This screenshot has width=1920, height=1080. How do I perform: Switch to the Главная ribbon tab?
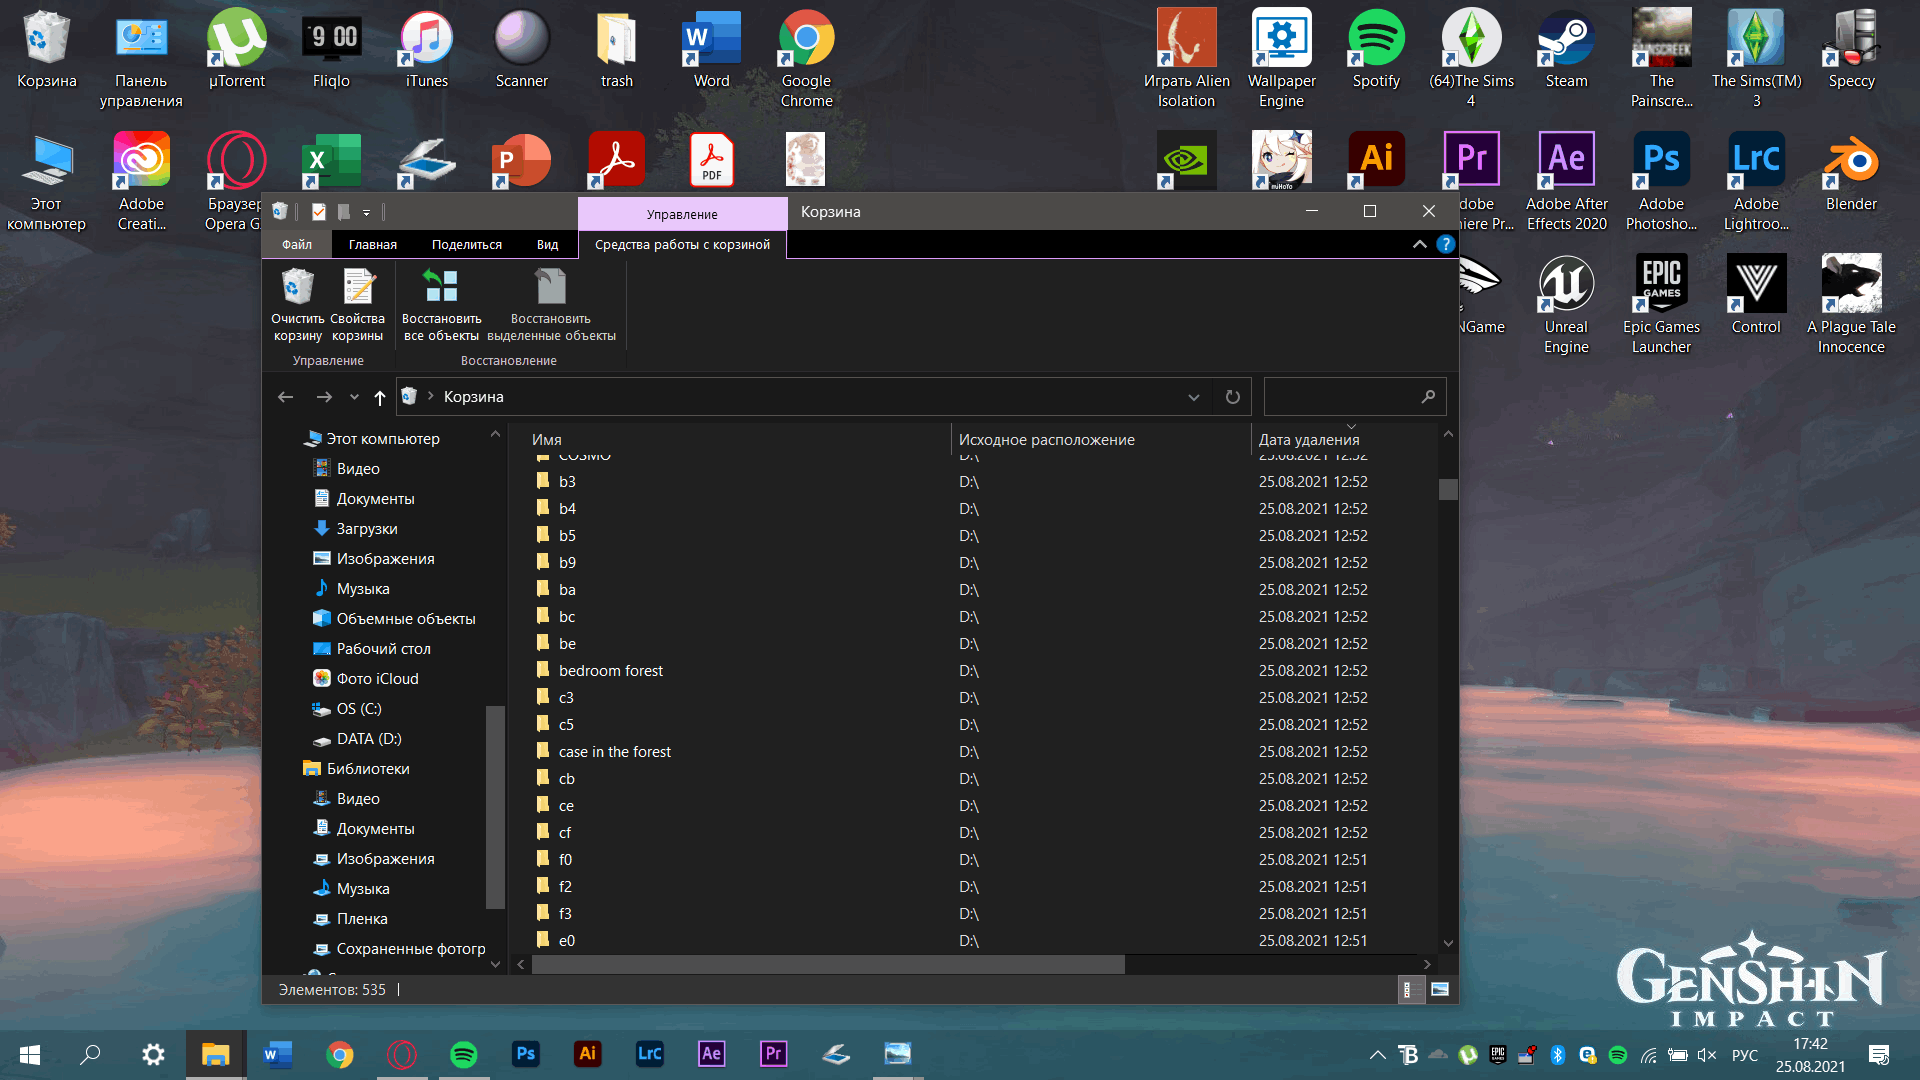tap(373, 244)
